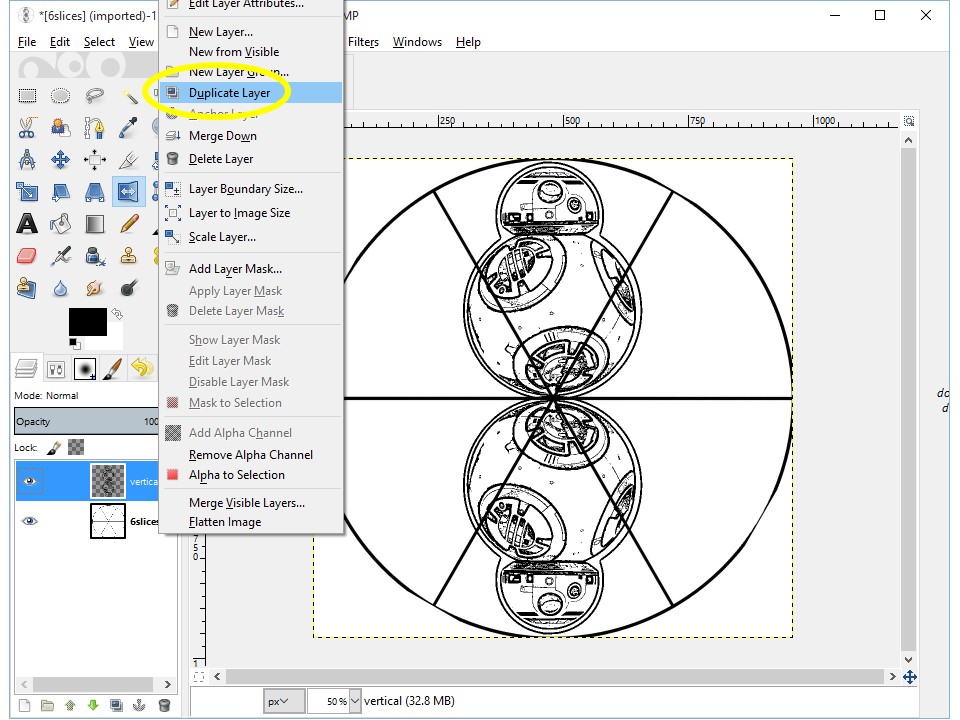Open the black foreground color swatch
The width and height of the screenshot is (960, 720).
[88, 322]
